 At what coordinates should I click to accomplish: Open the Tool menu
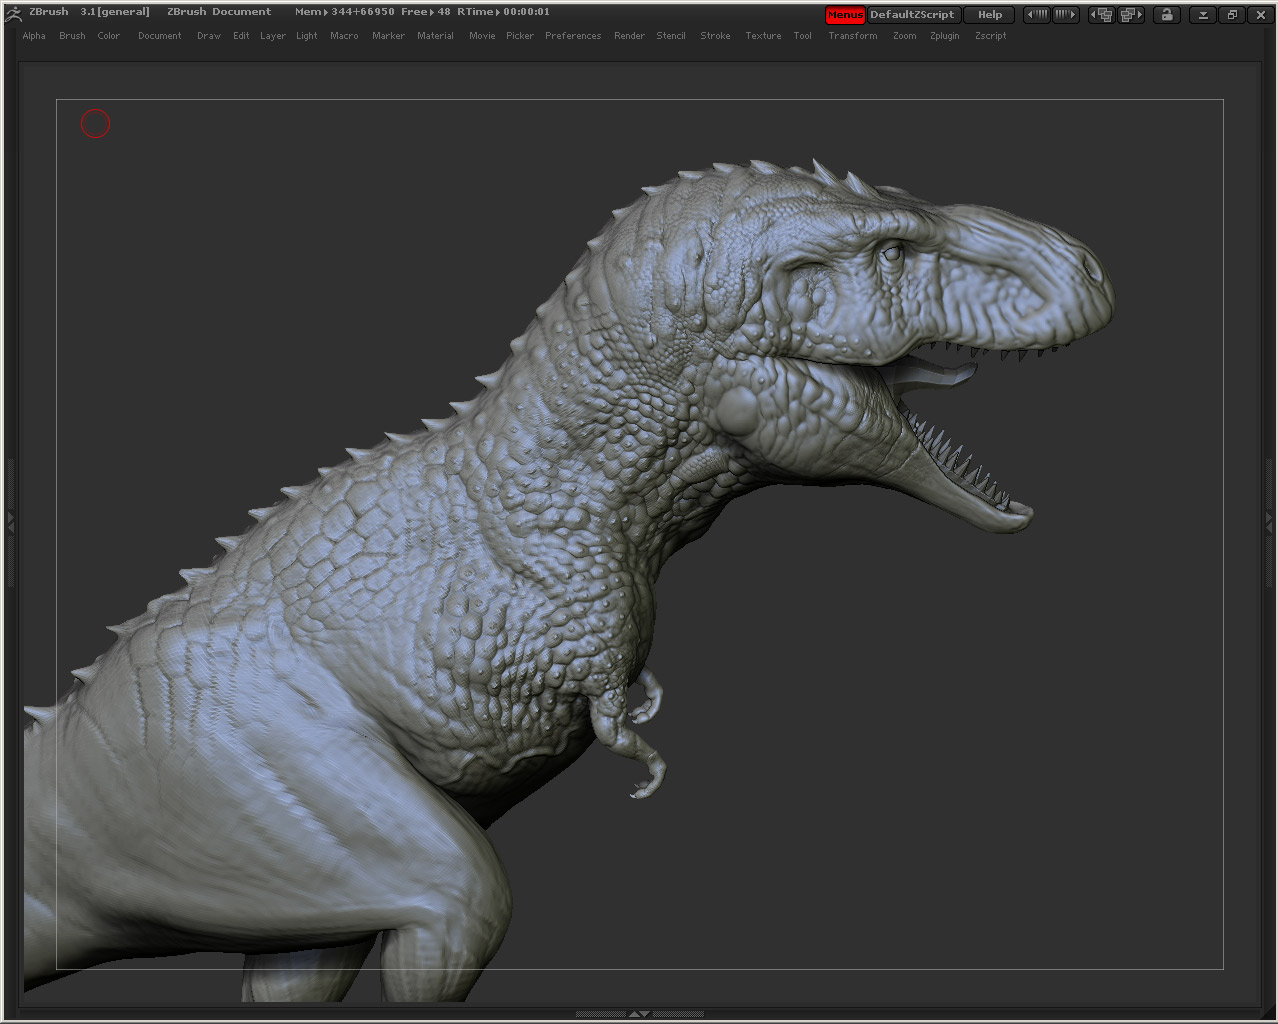[x=803, y=36]
